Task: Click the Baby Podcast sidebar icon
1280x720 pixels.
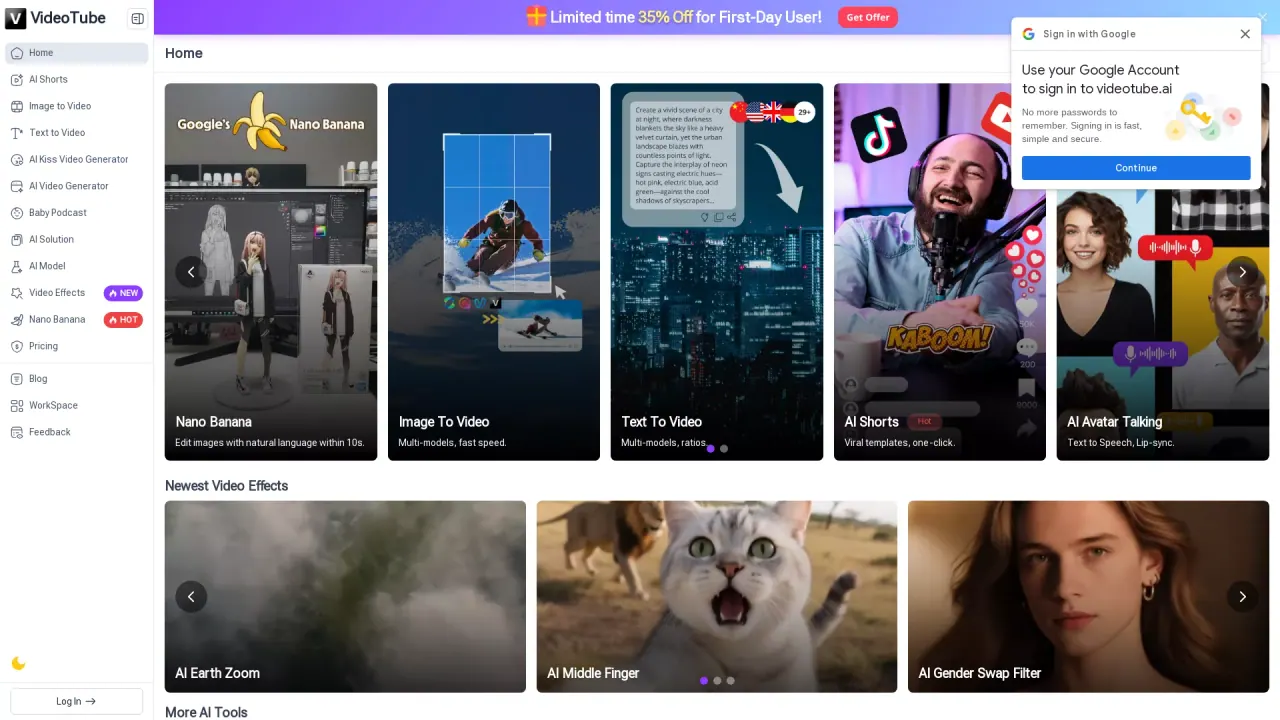Action: tap(17, 213)
